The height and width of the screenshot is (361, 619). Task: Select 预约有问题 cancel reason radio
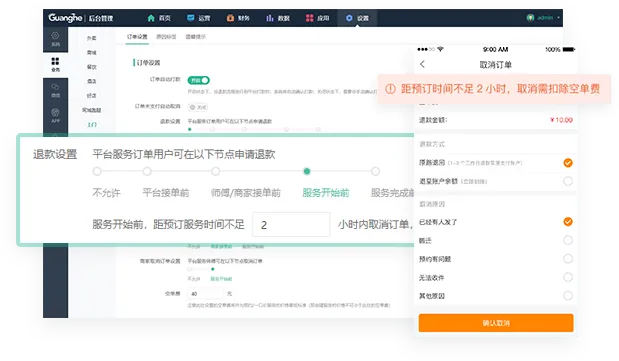[568, 259]
